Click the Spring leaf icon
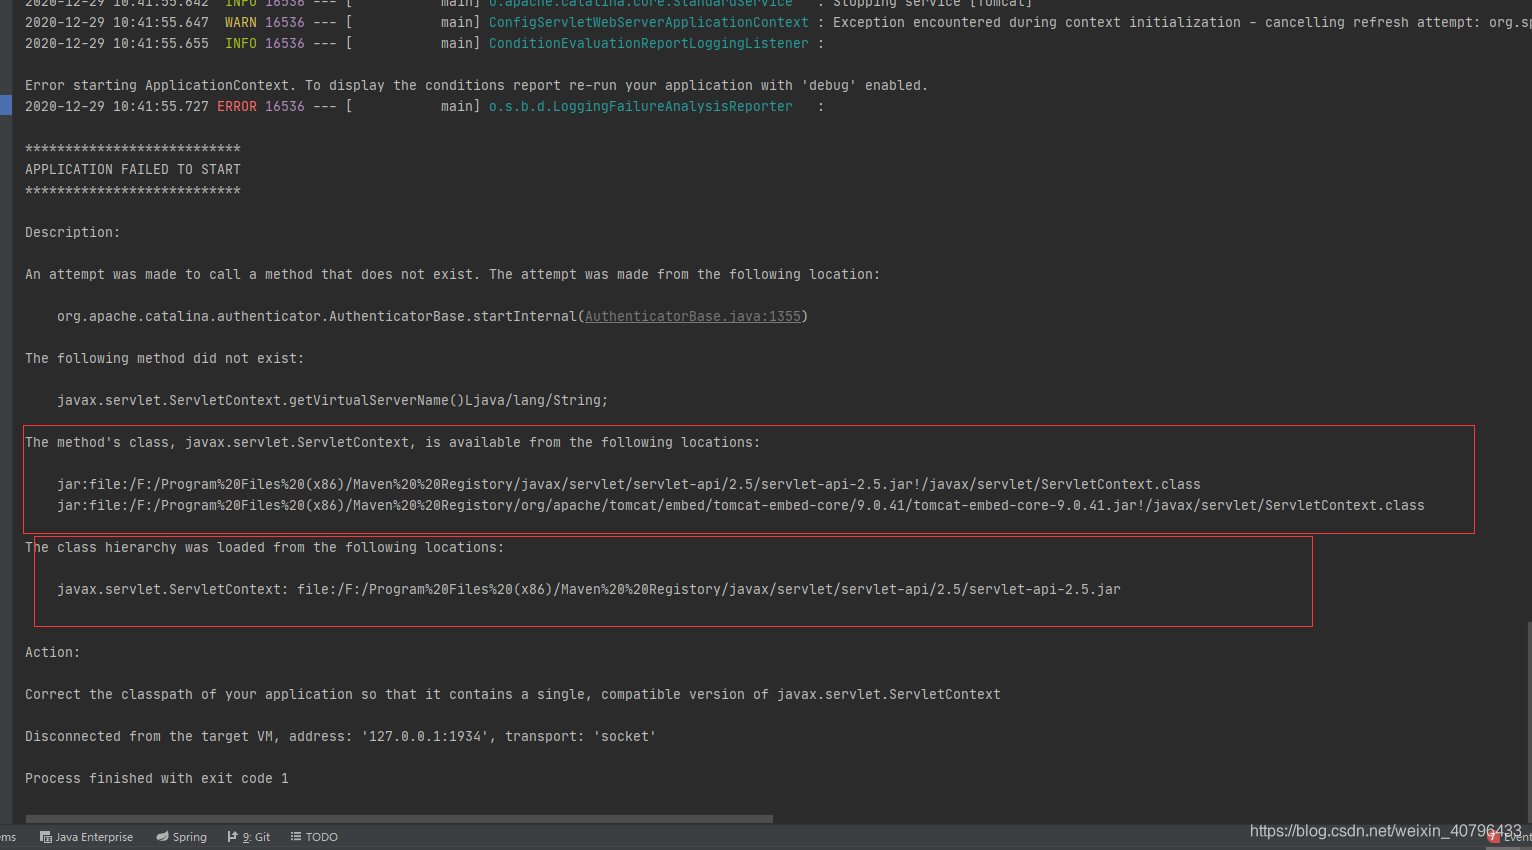The image size is (1532, 850). coord(161,837)
